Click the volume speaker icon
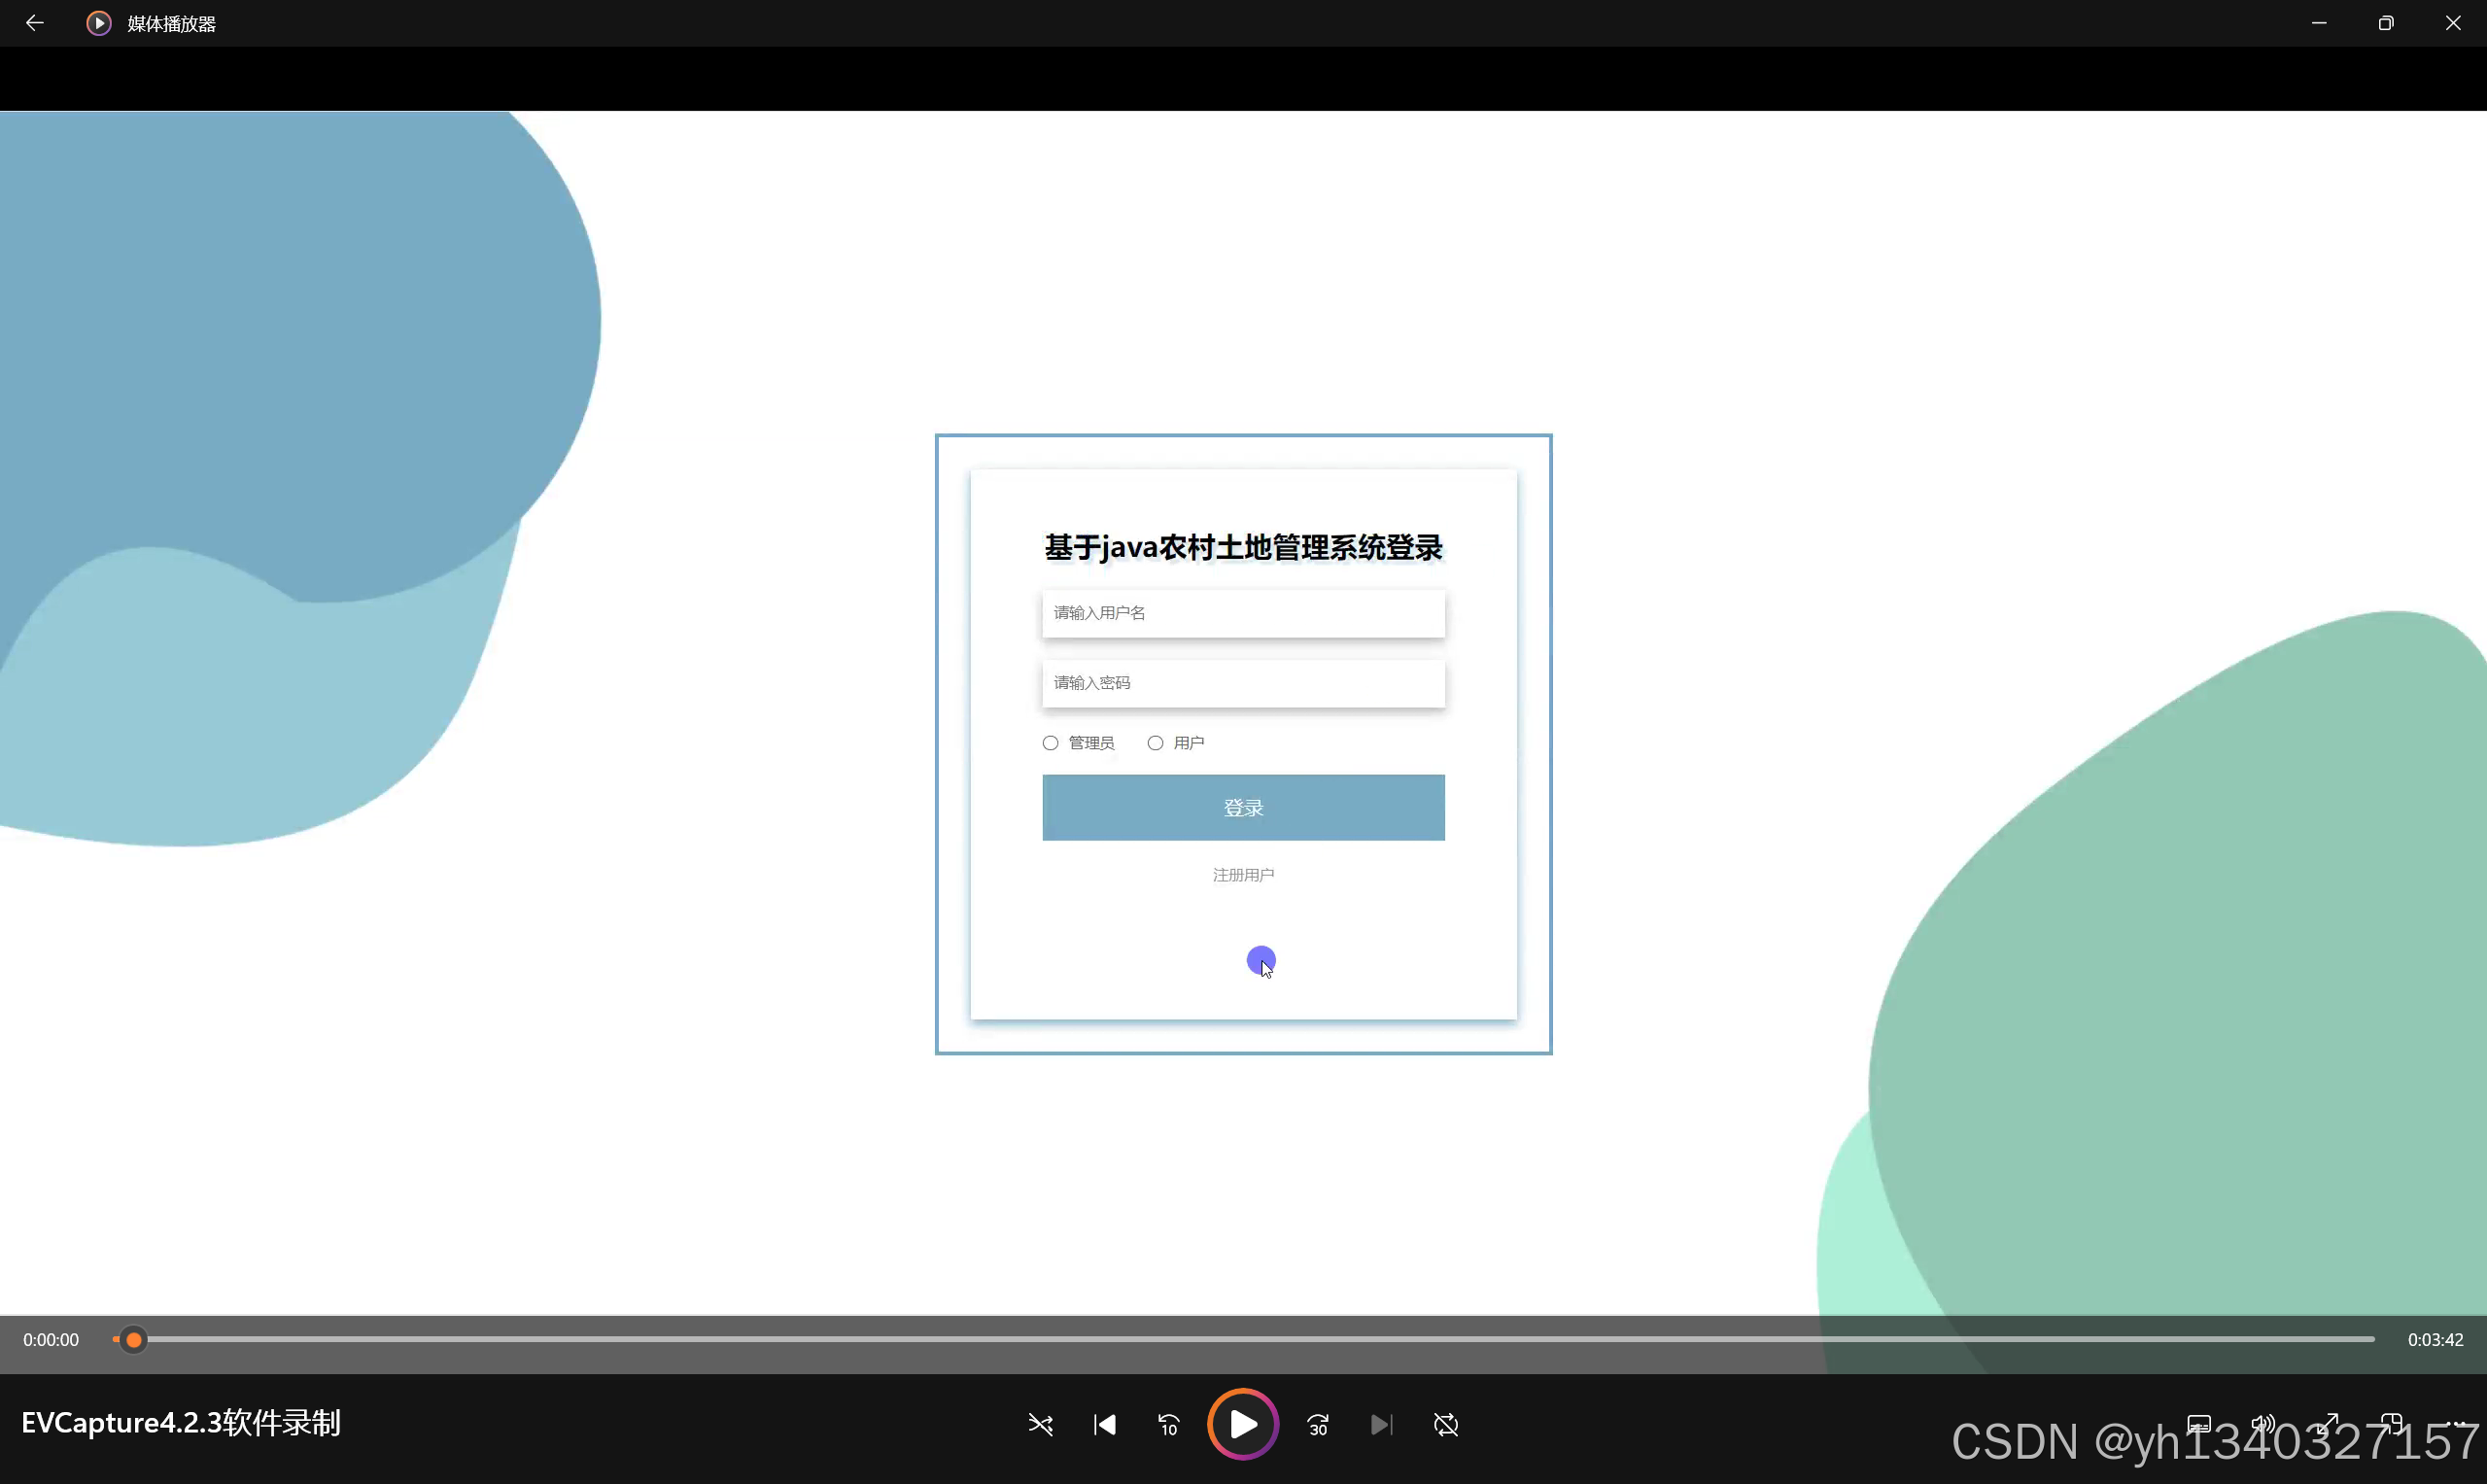This screenshot has height=1484, width=2487. 2263,1424
